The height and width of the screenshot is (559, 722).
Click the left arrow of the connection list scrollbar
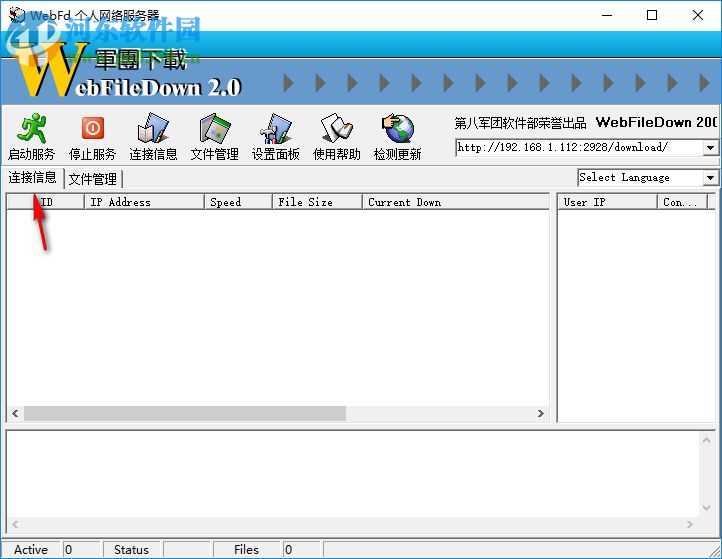(x=15, y=413)
